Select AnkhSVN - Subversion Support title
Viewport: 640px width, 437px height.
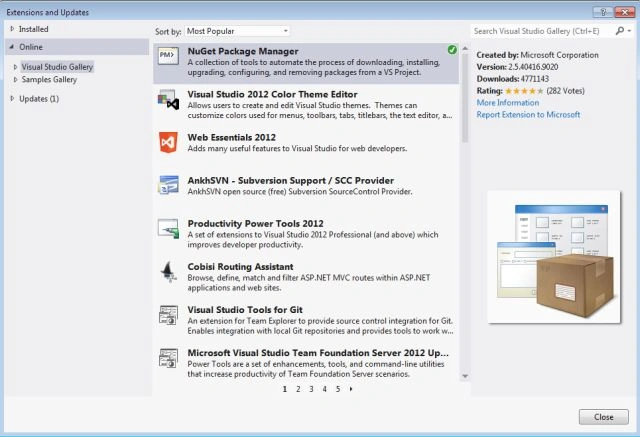pyautogui.click(x=291, y=180)
